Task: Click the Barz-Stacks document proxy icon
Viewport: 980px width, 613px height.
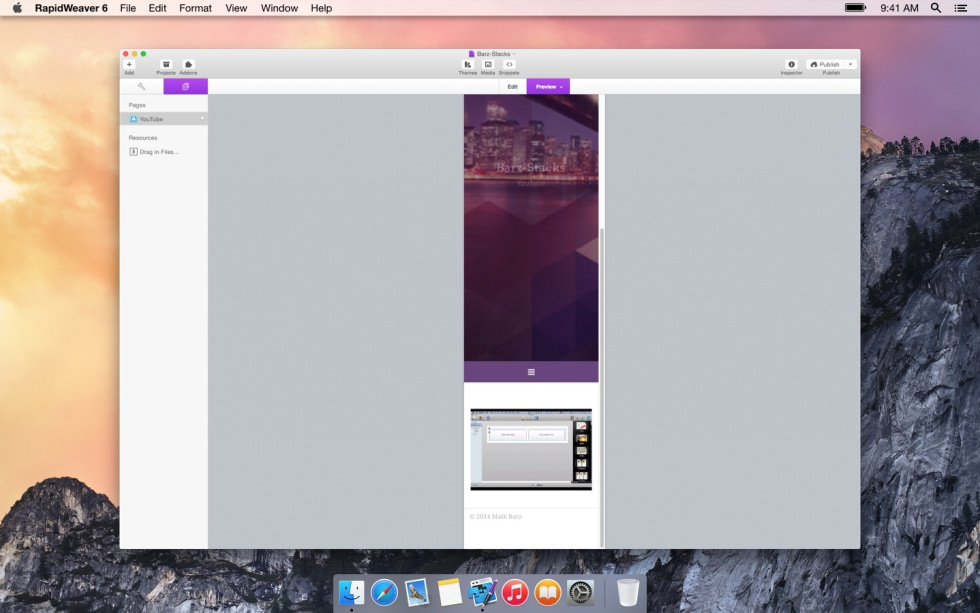Action: pyautogui.click(x=472, y=54)
